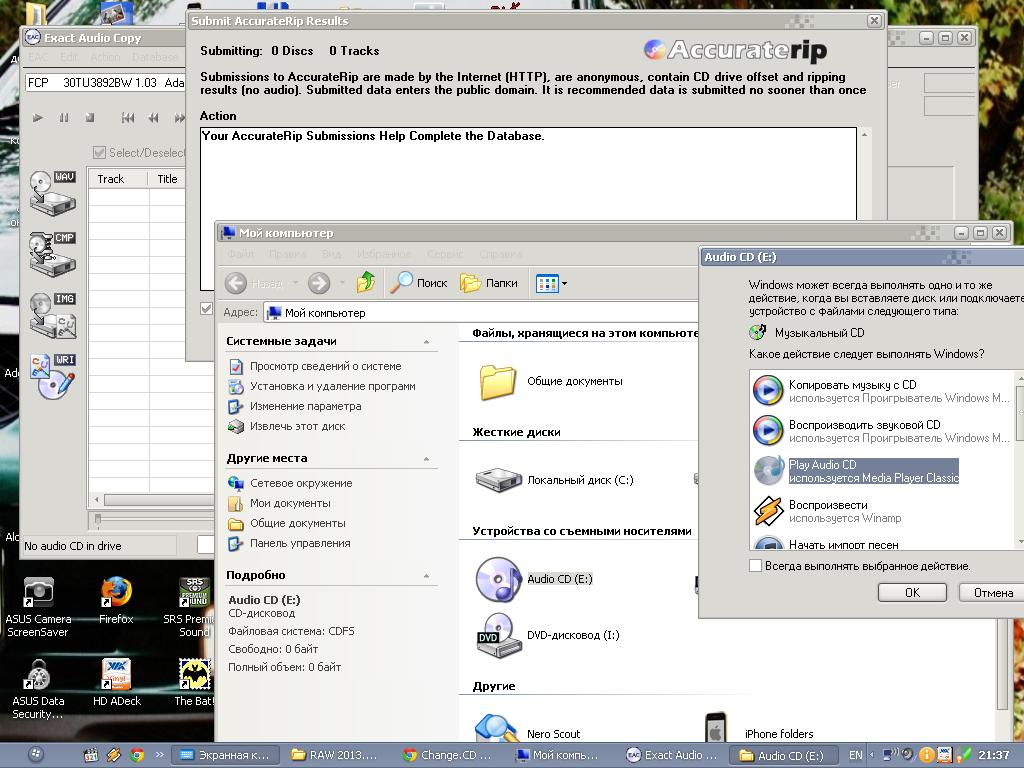The width and height of the screenshot is (1024, 768).
Task: Click Просмотр сведений о системе link
Action: [x=325, y=366]
